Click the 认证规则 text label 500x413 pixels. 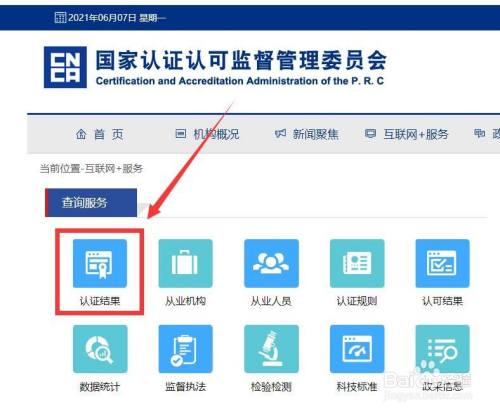pyautogui.click(x=357, y=301)
